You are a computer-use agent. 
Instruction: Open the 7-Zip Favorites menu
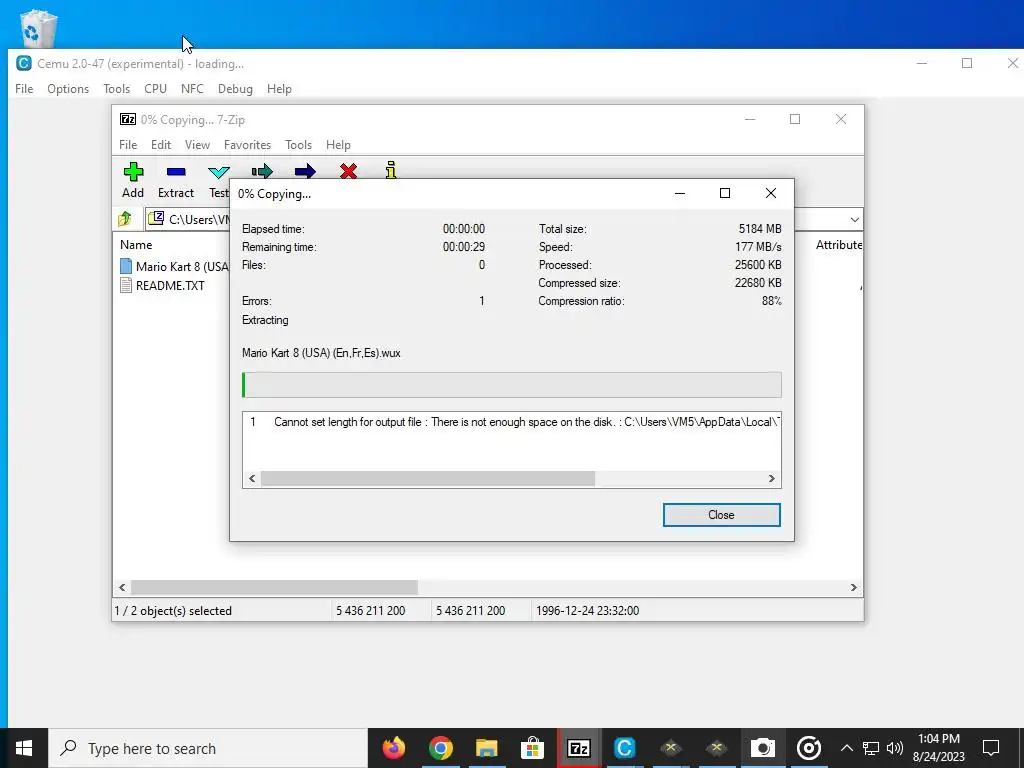[247, 145]
